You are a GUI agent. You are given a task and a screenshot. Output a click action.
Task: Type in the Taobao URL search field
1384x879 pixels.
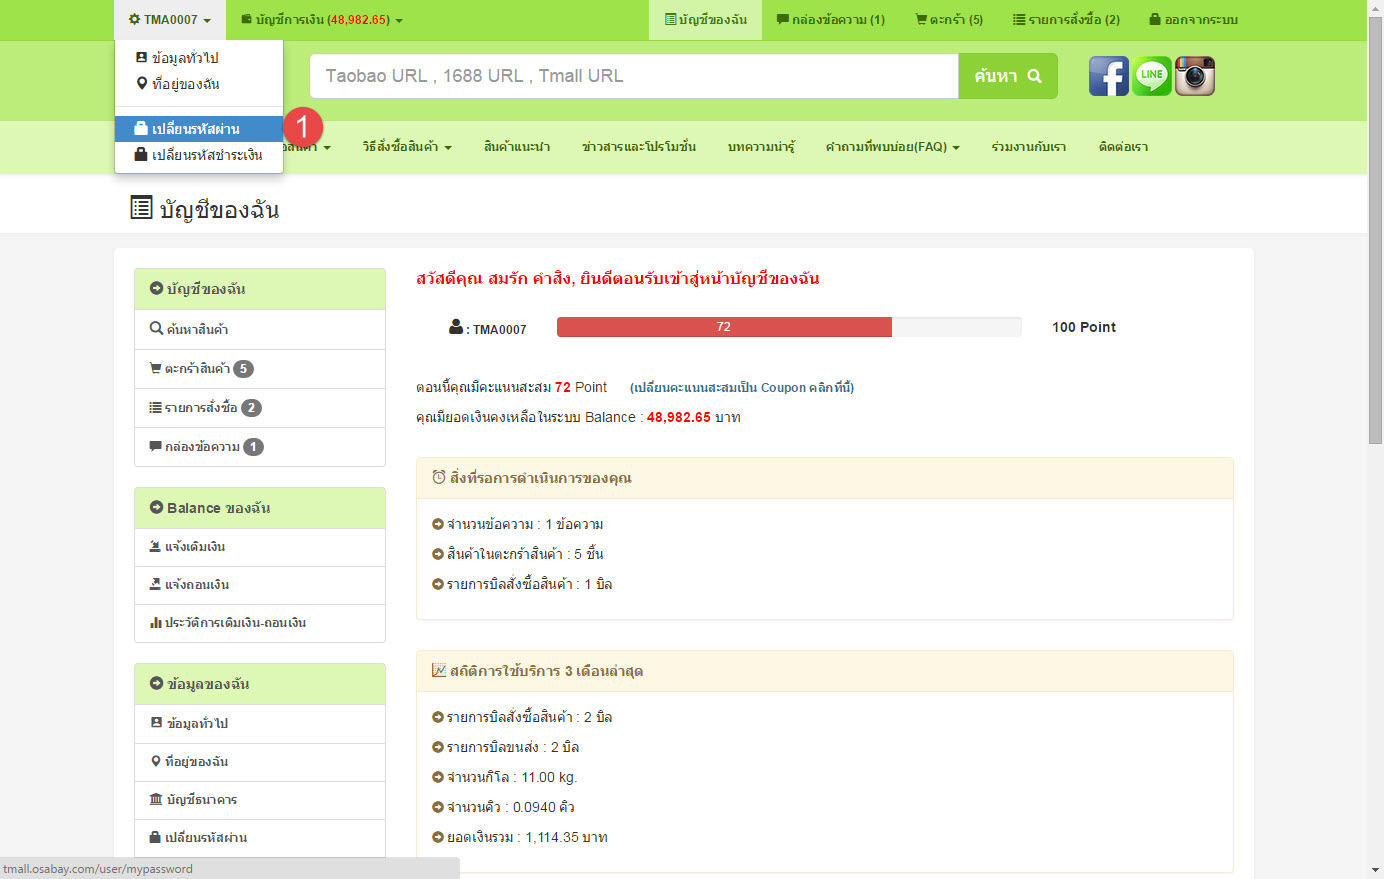point(633,76)
